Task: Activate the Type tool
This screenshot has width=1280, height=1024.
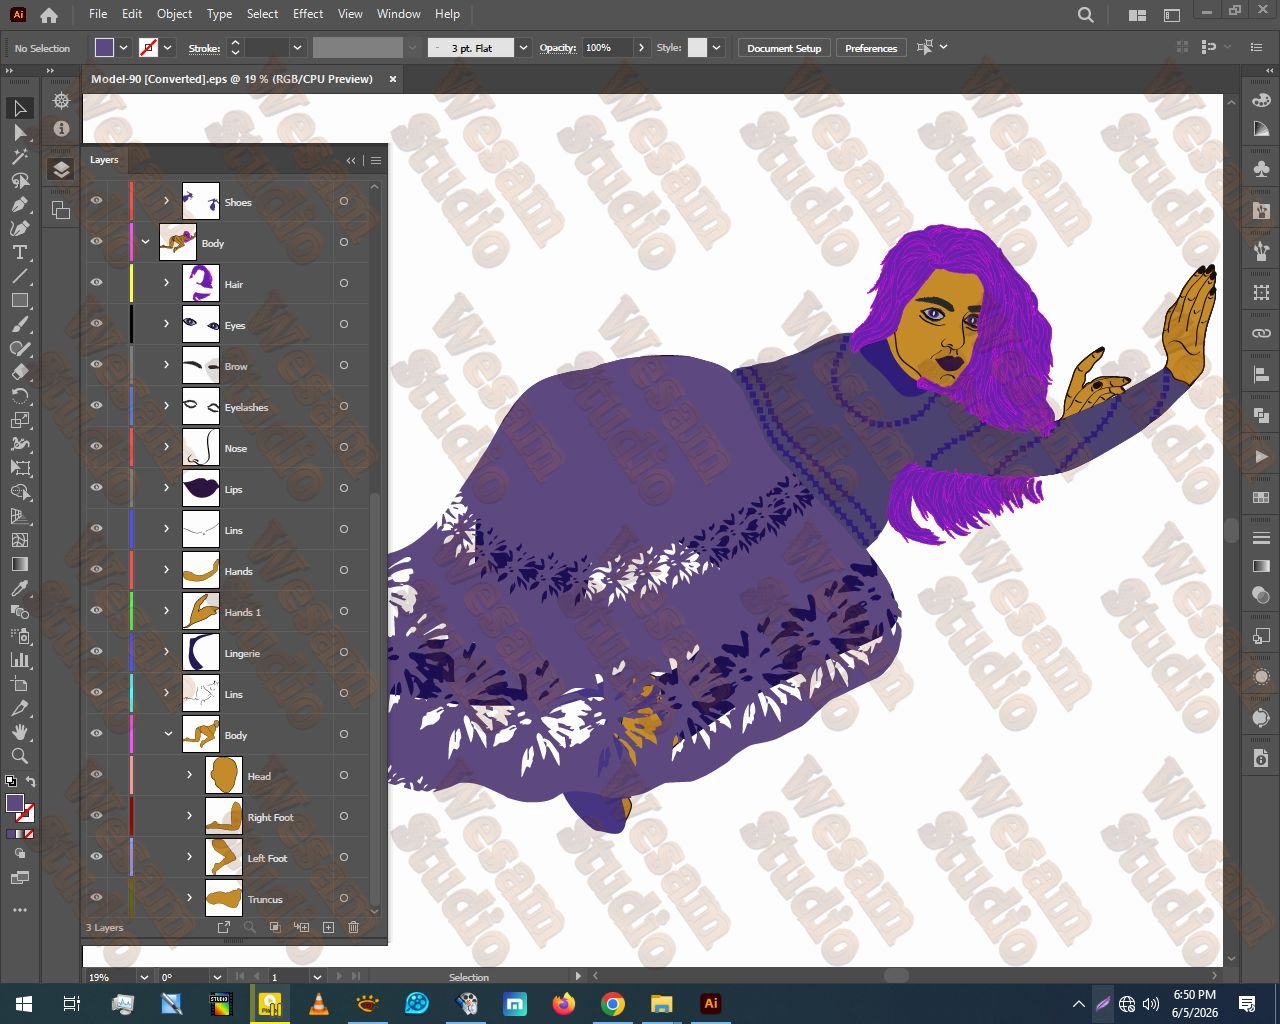Action: 19,252
